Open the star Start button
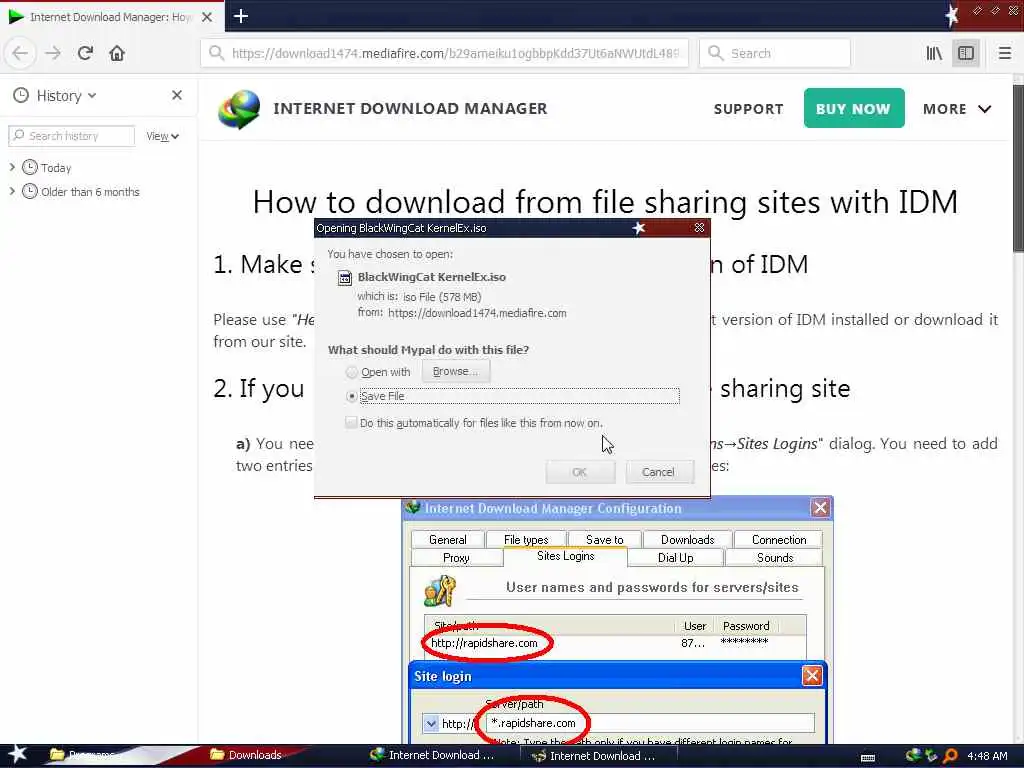The width and height of the screenshot is (1024, 768). tap(18, 754)
